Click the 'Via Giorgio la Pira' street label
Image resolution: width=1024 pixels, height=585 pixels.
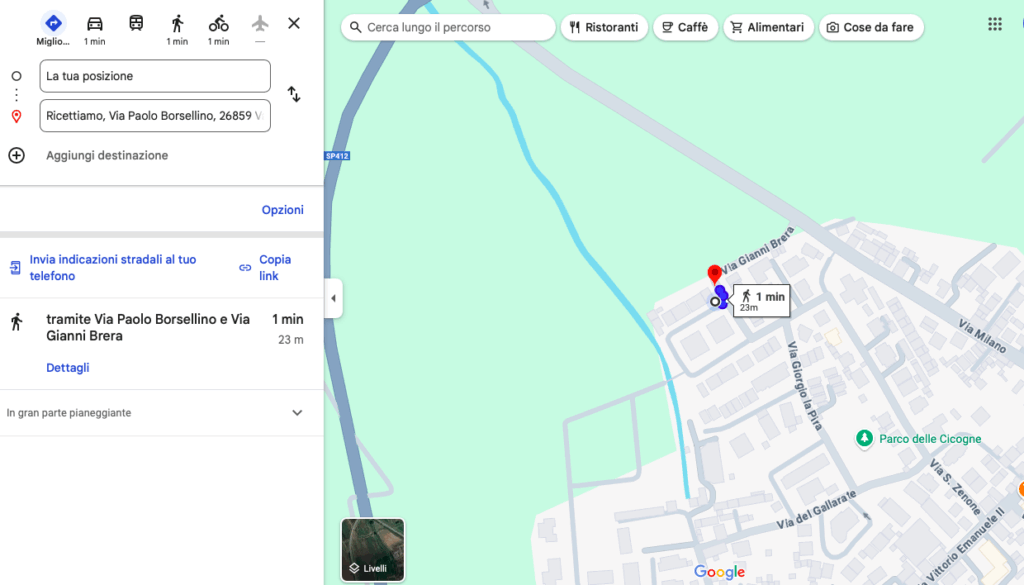click(x=804, y=385)
